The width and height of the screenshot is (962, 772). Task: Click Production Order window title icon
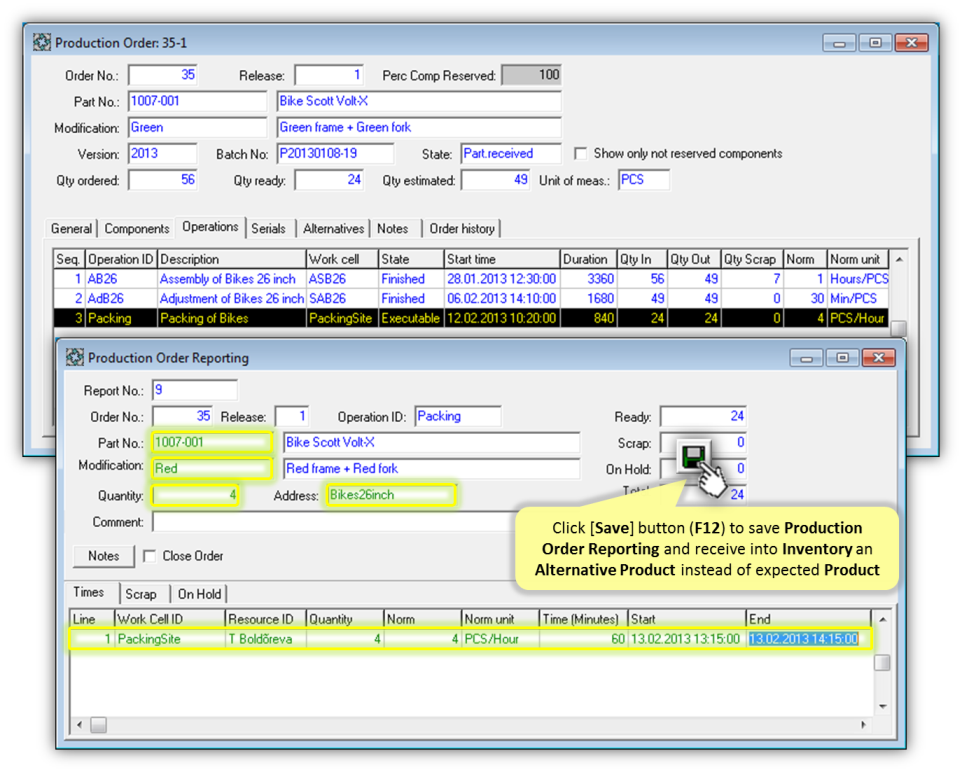tap(42, 42)
